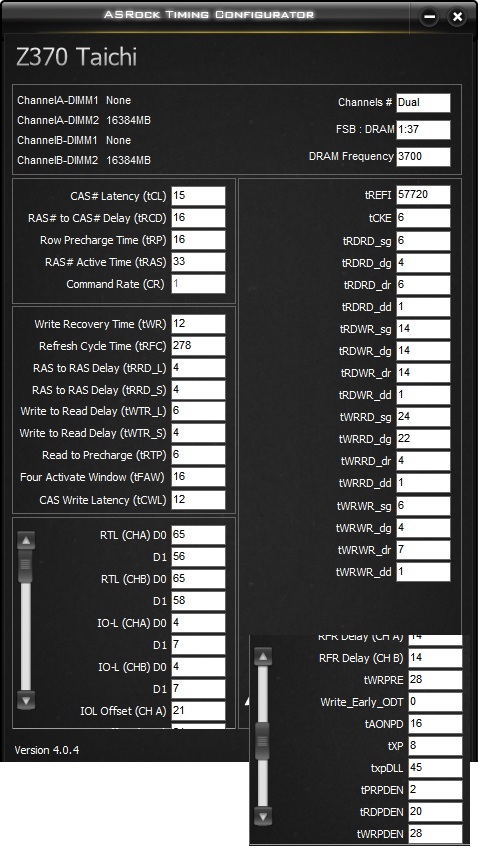This screenshot has height=864, width=492.
Task: Select the tRDWR_sg value field
Action: pyautogui.click(x=423, y=329)
